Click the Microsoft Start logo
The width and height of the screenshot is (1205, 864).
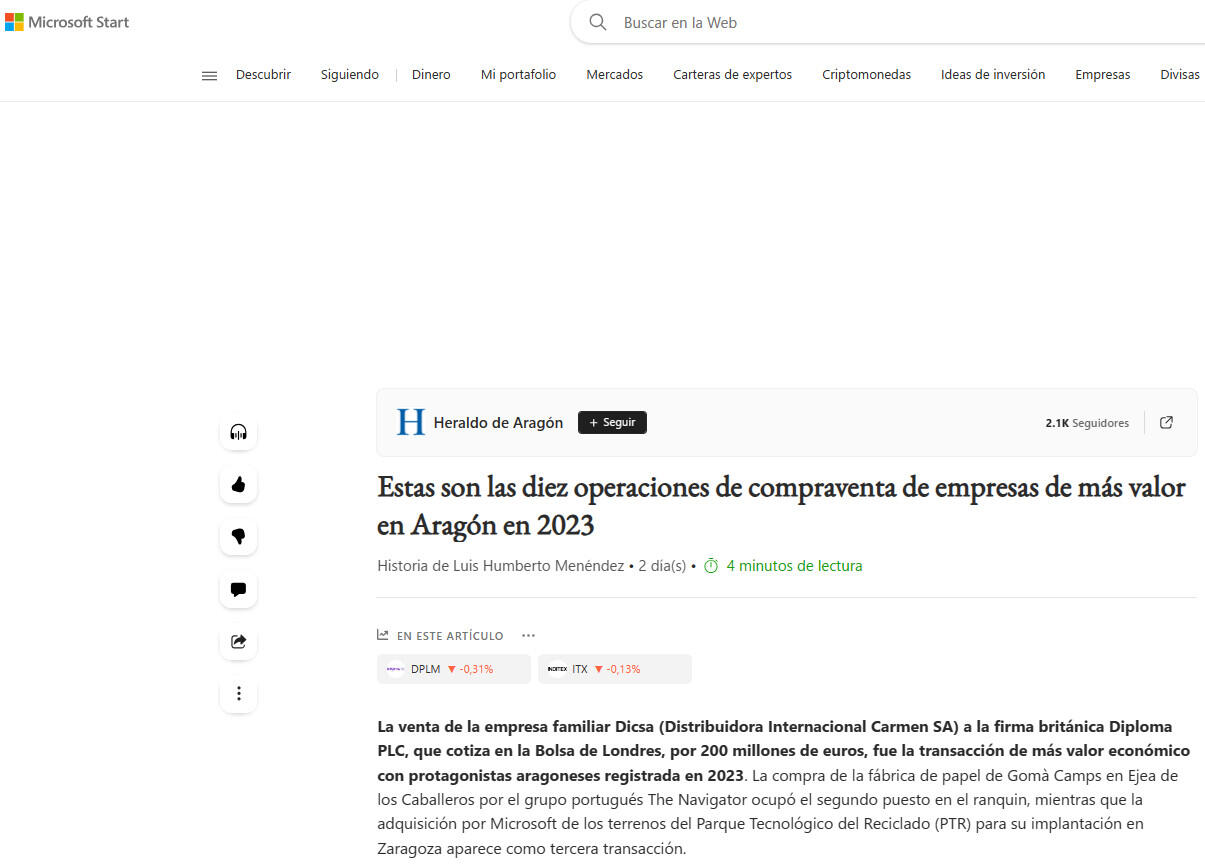click(x=67, y=22)
